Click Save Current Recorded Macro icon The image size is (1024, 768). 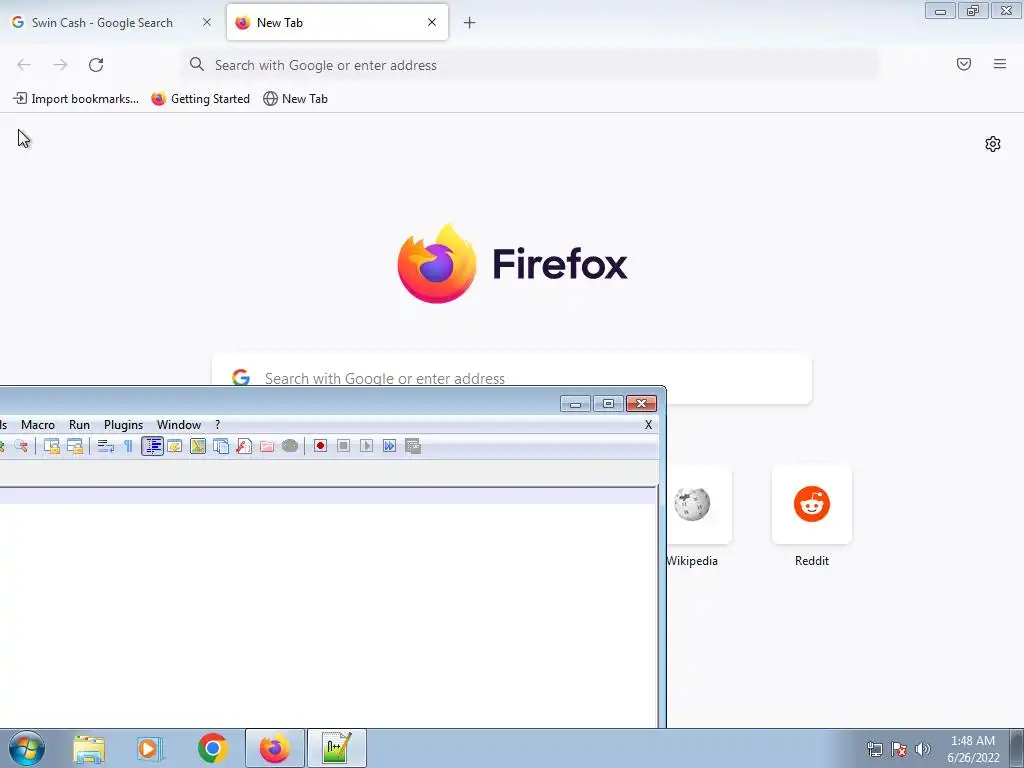click(413, 446)
